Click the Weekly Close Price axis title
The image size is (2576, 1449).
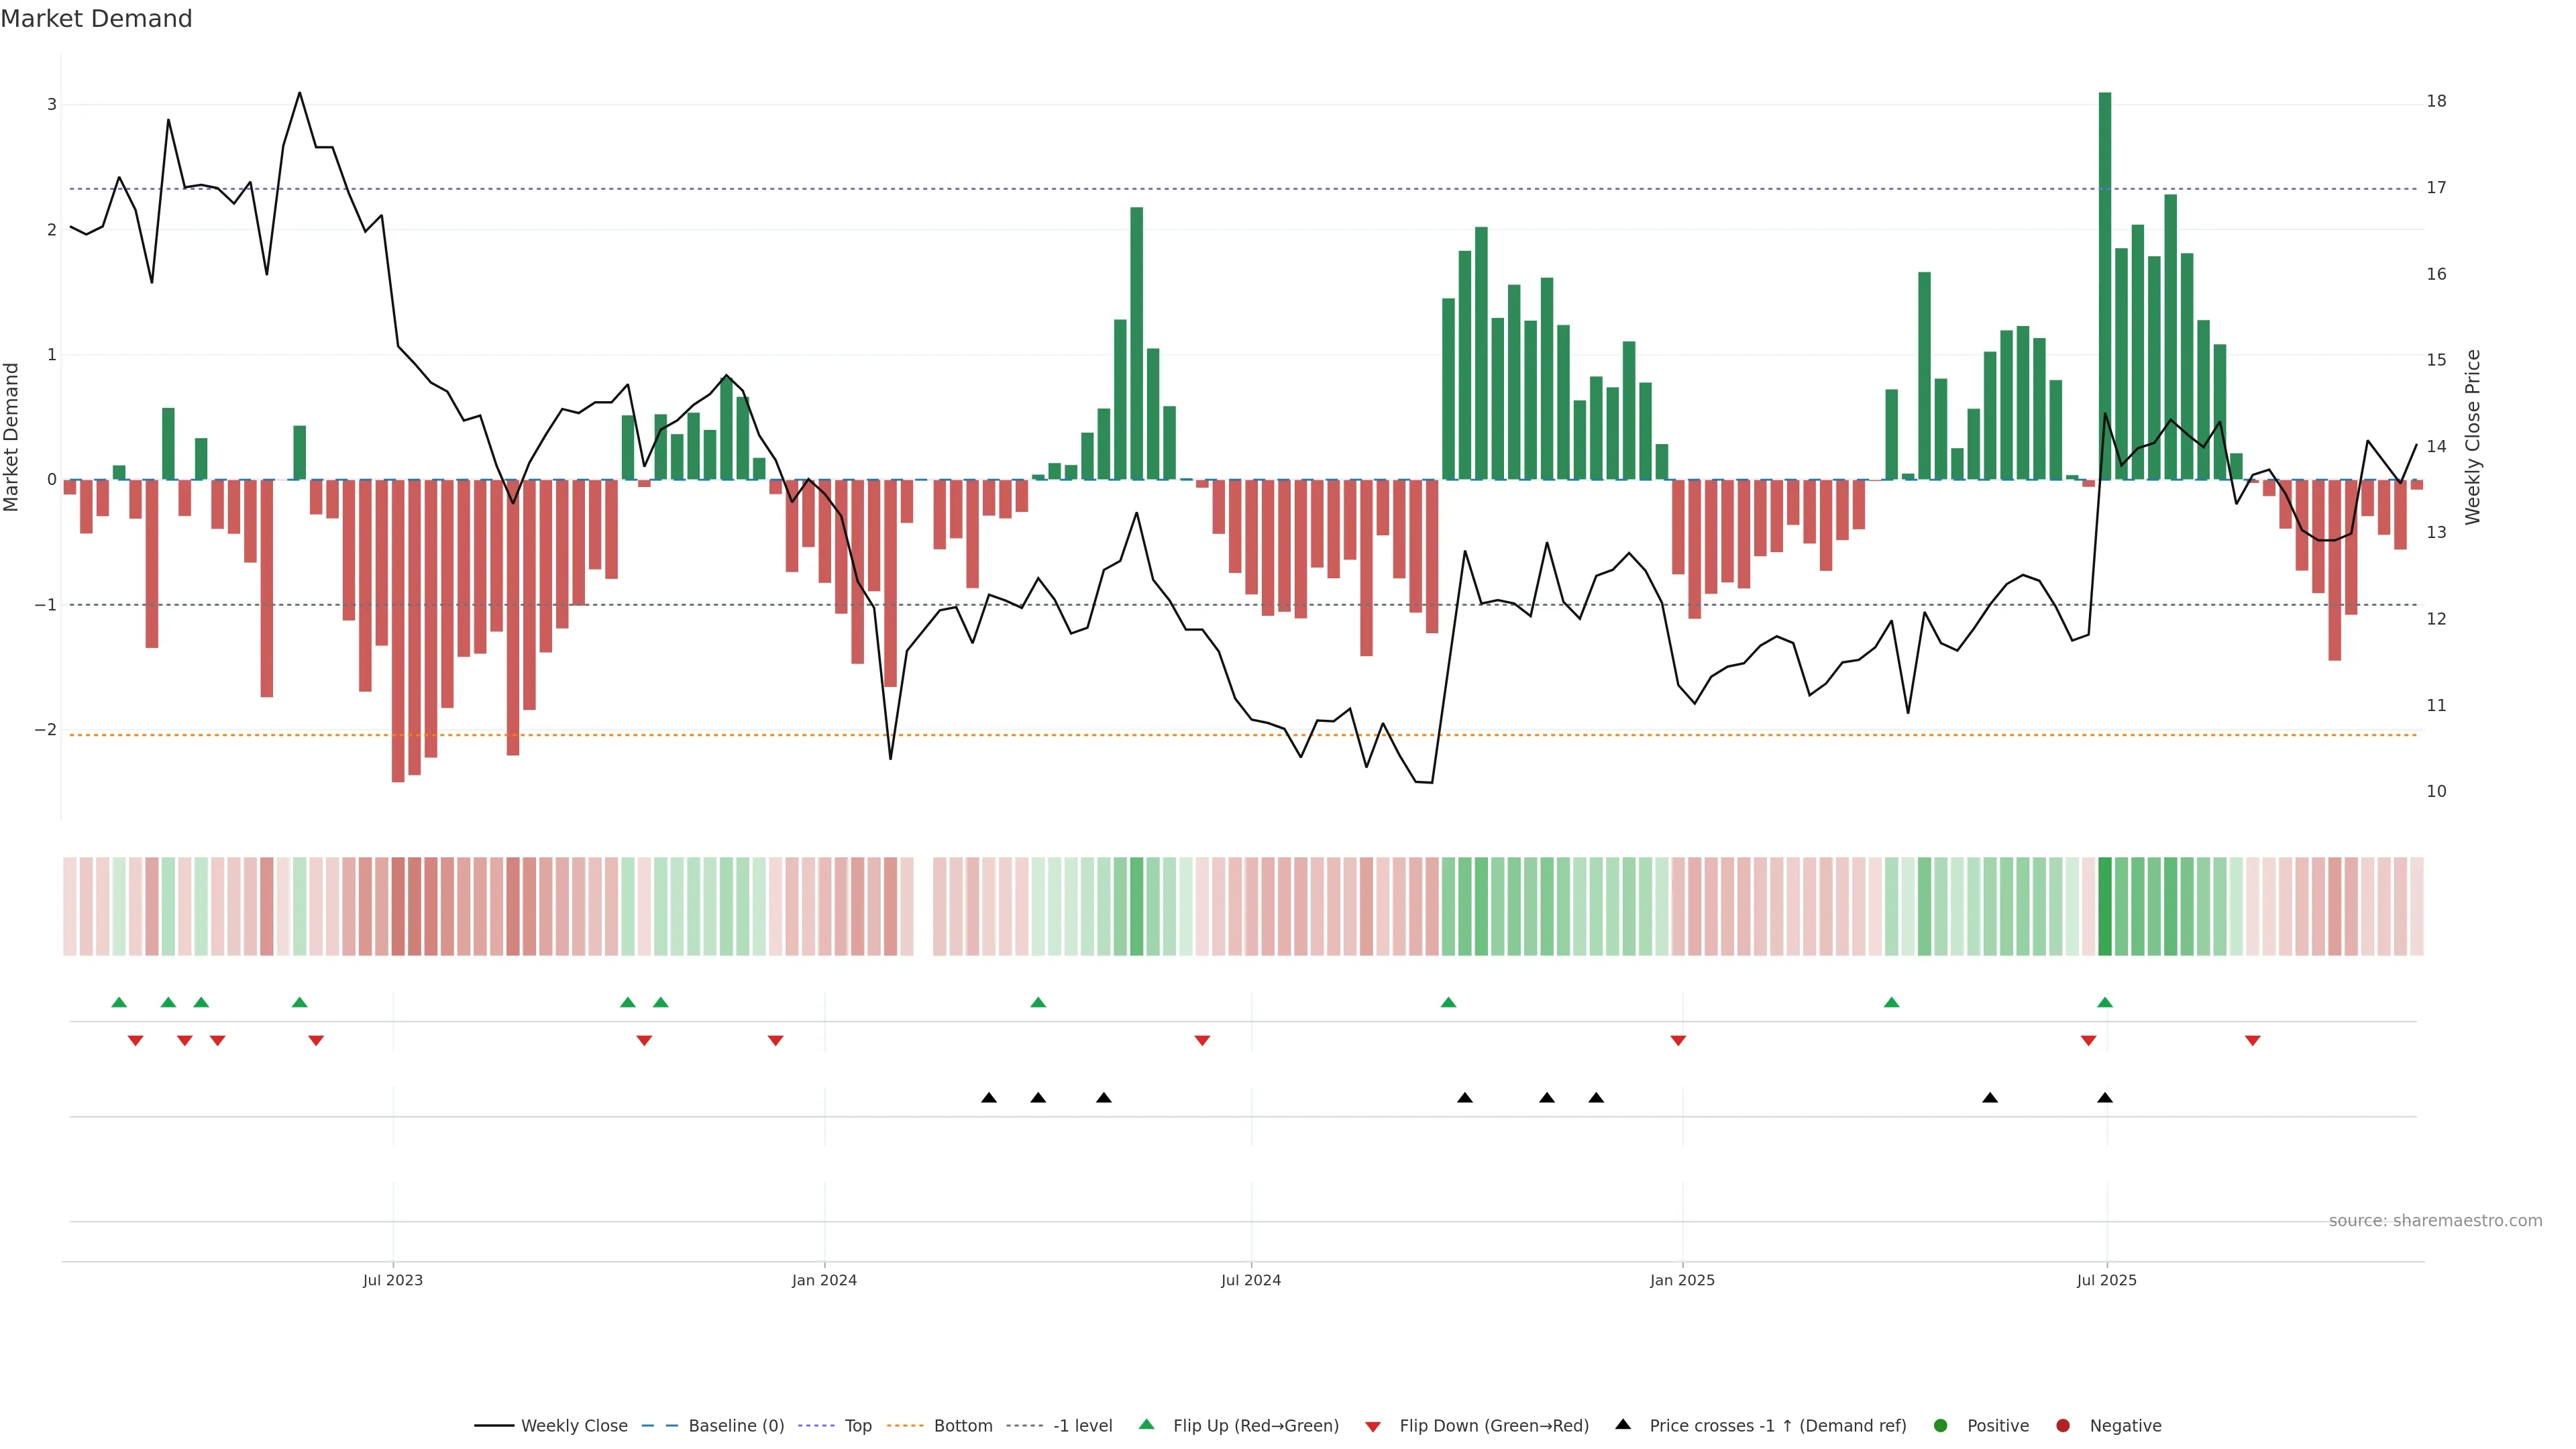[x=2473, y=437]
